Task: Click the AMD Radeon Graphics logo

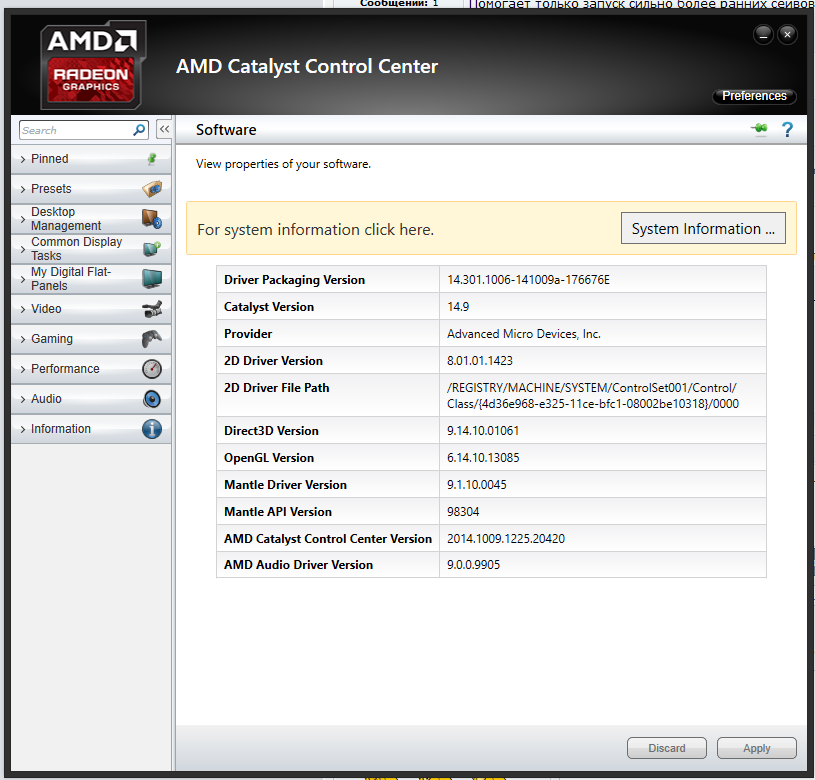Action: (93, 65)
